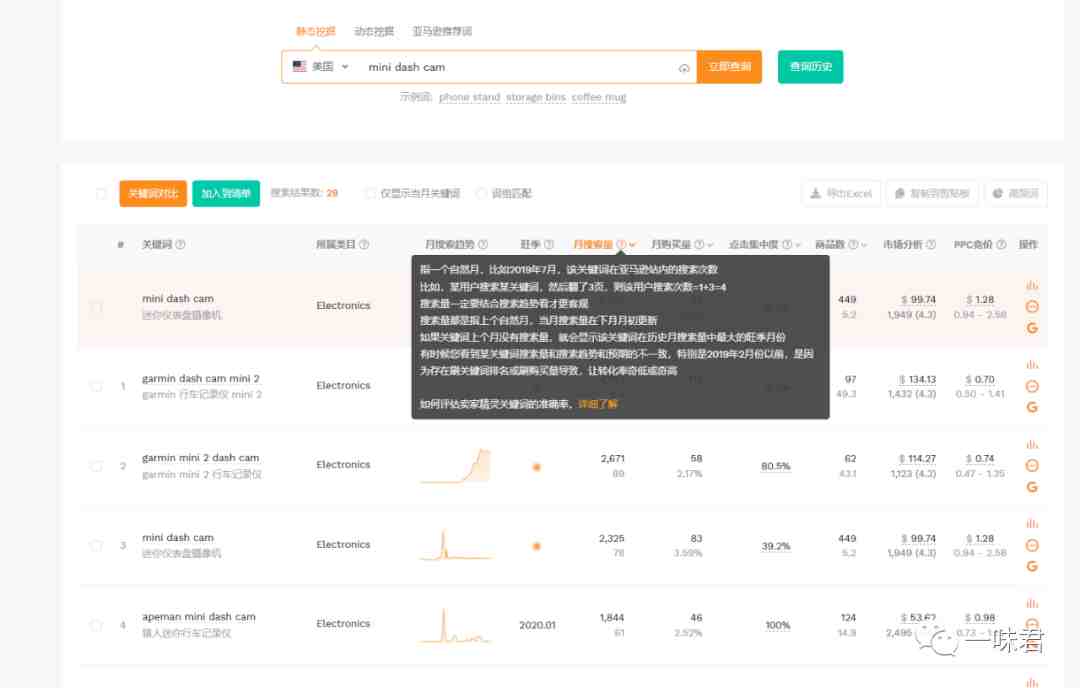Switch to the 动态挖掘 tab
Image resolution: width=1080 pixels, height=688 pixels.
pos(374,31)
